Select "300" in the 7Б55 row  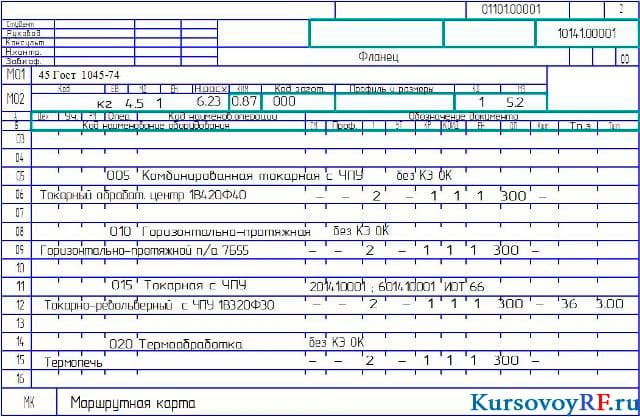click(x=506, y=250)
